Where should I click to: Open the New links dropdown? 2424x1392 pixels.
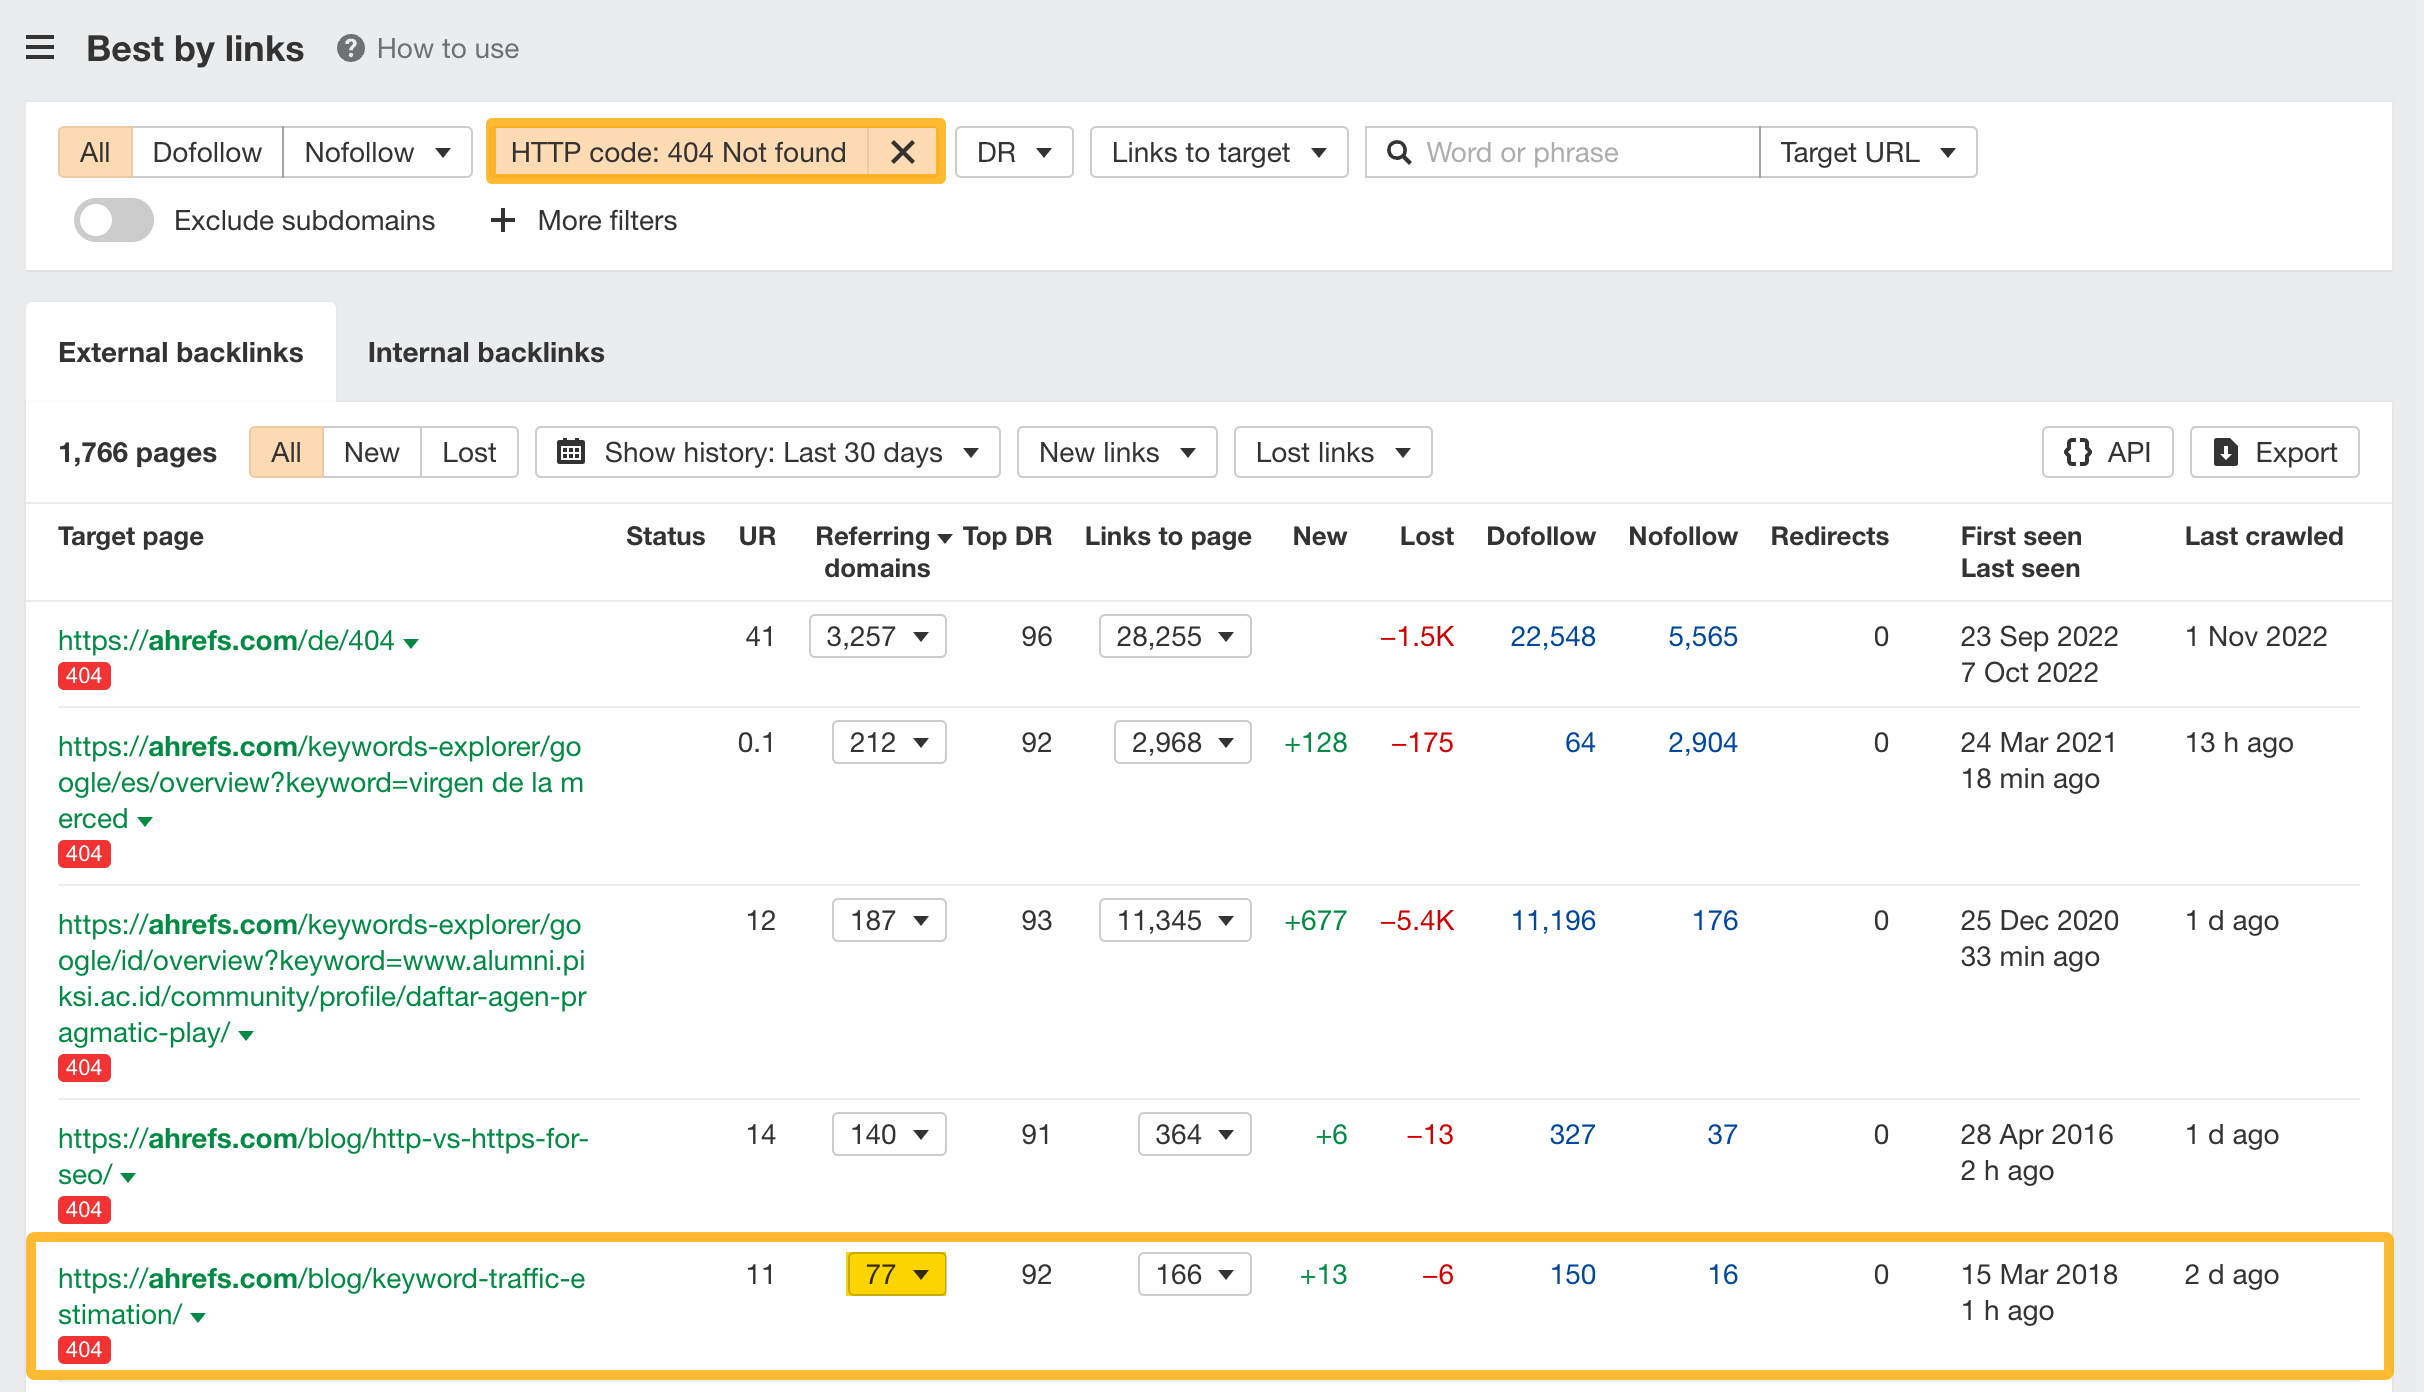(1117, 452)
